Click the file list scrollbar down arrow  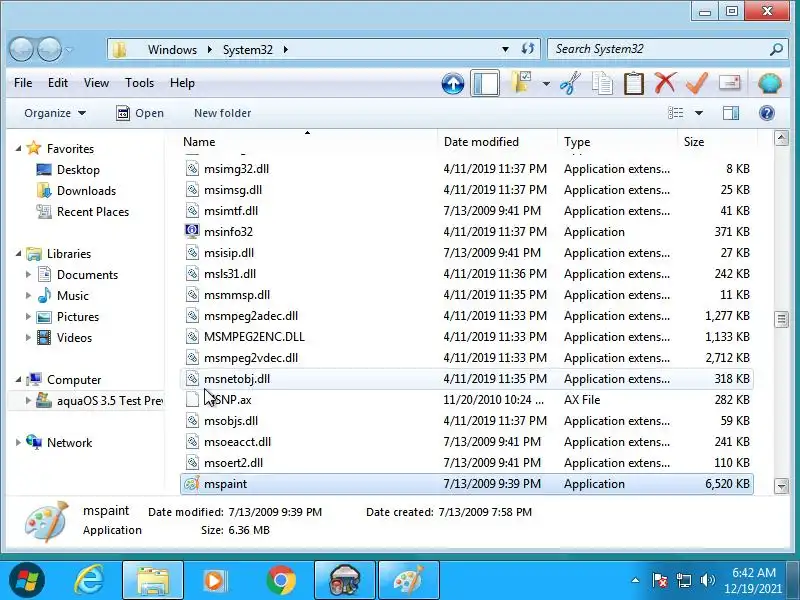click(781, 486)
